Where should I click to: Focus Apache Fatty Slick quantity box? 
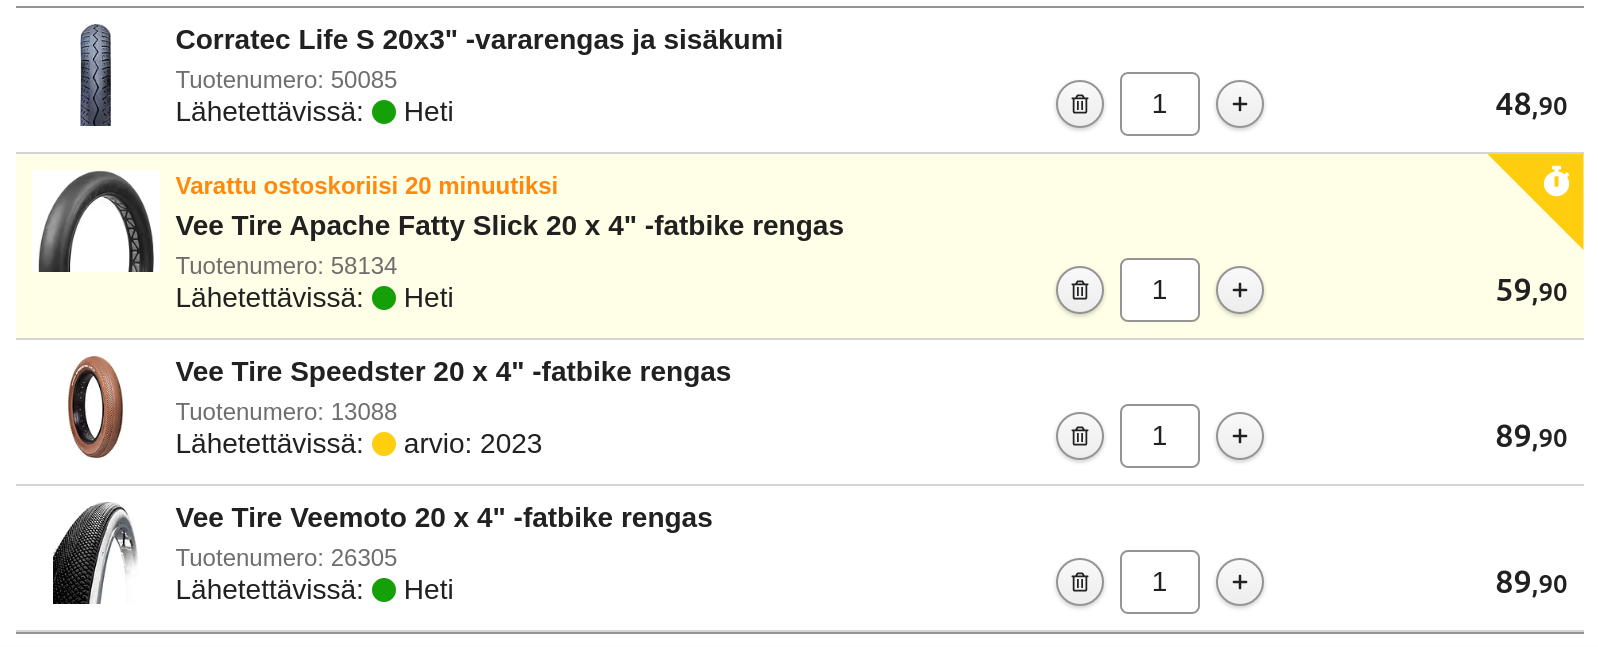pos(1159,290)
